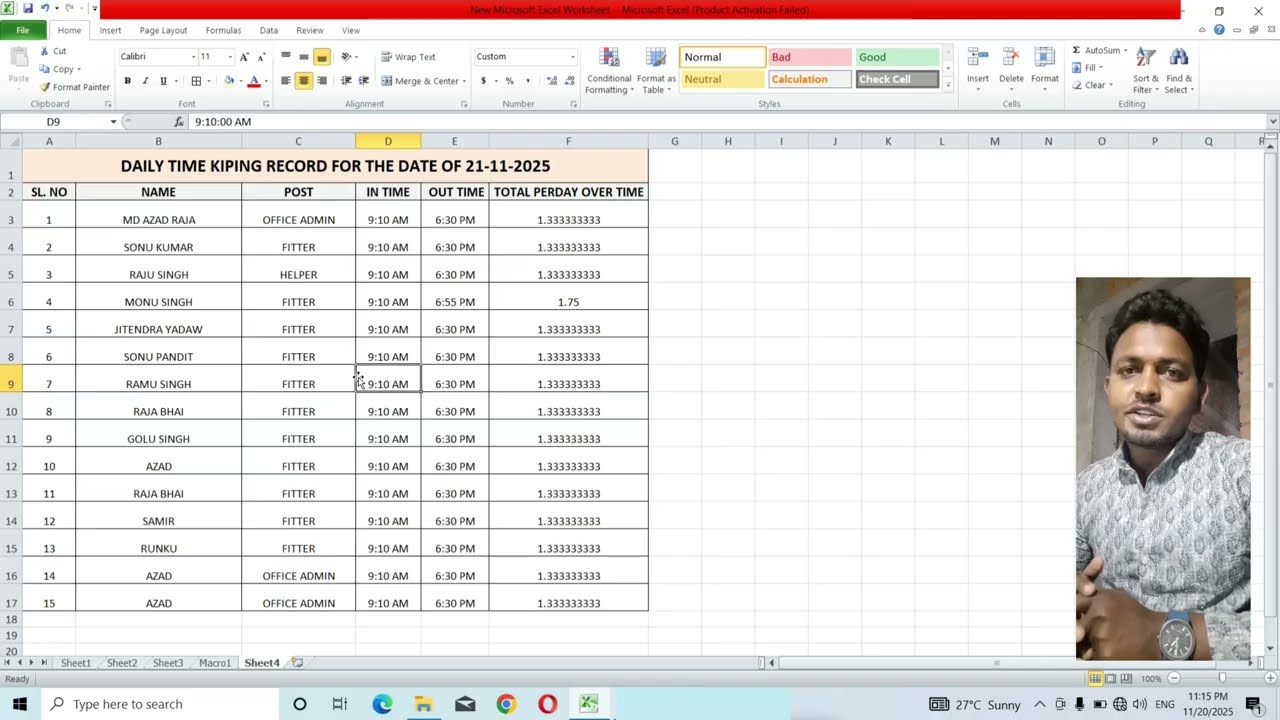The image size is (1280, 720).
Task: Expand the font size 11 dropdown
Action: pyautogui.click(x=230, y=57)
